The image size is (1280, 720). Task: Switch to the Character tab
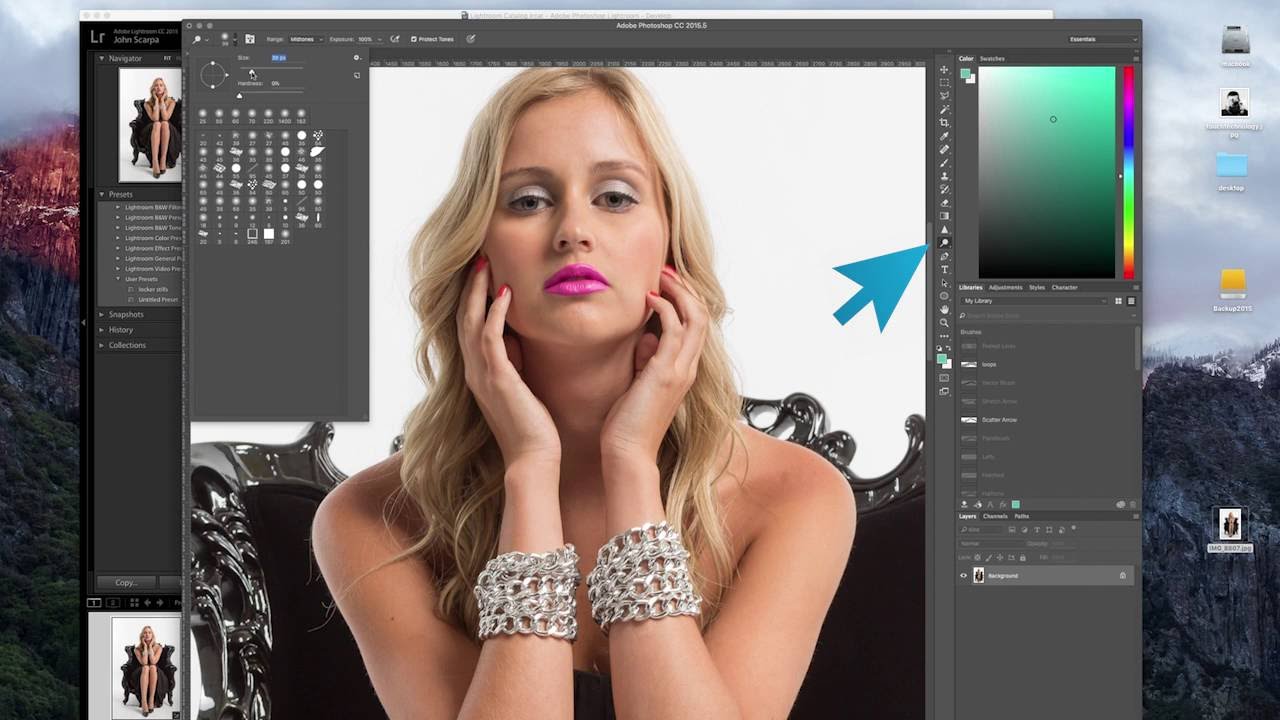[1065, 288]
